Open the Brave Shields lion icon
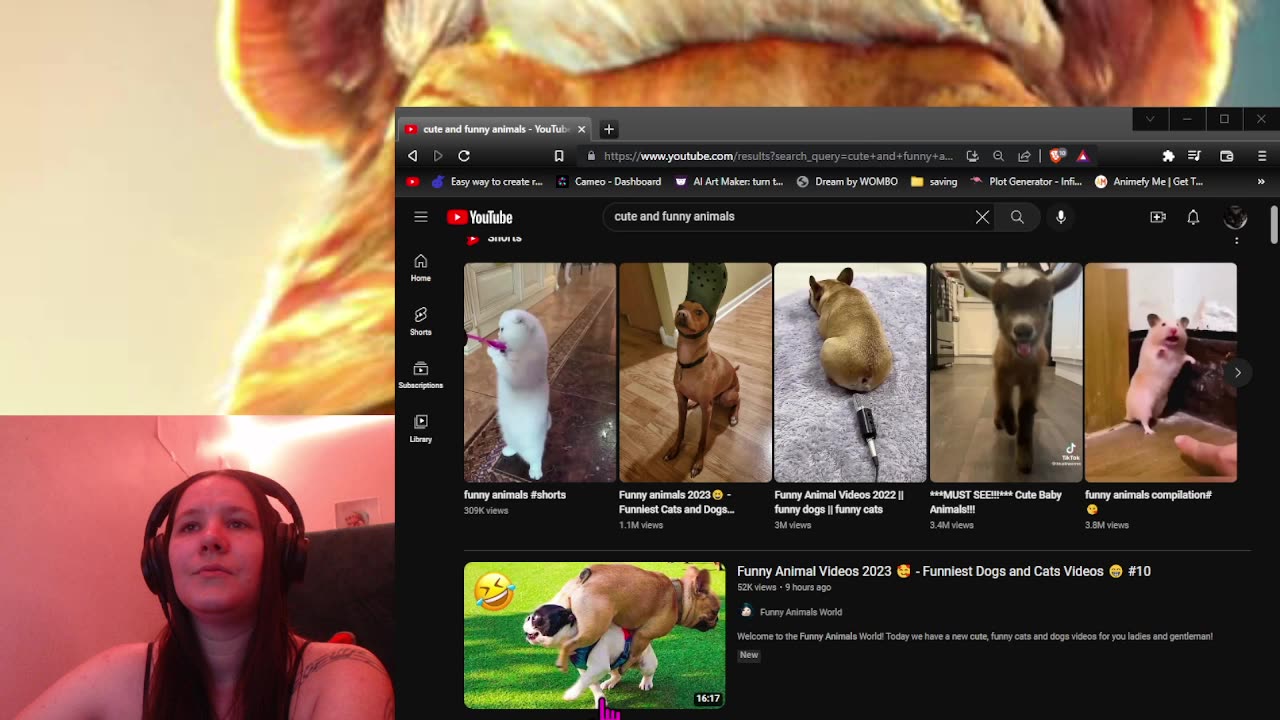The height and width of the screenshot is (720, 1280). [x=1058, y=156]
